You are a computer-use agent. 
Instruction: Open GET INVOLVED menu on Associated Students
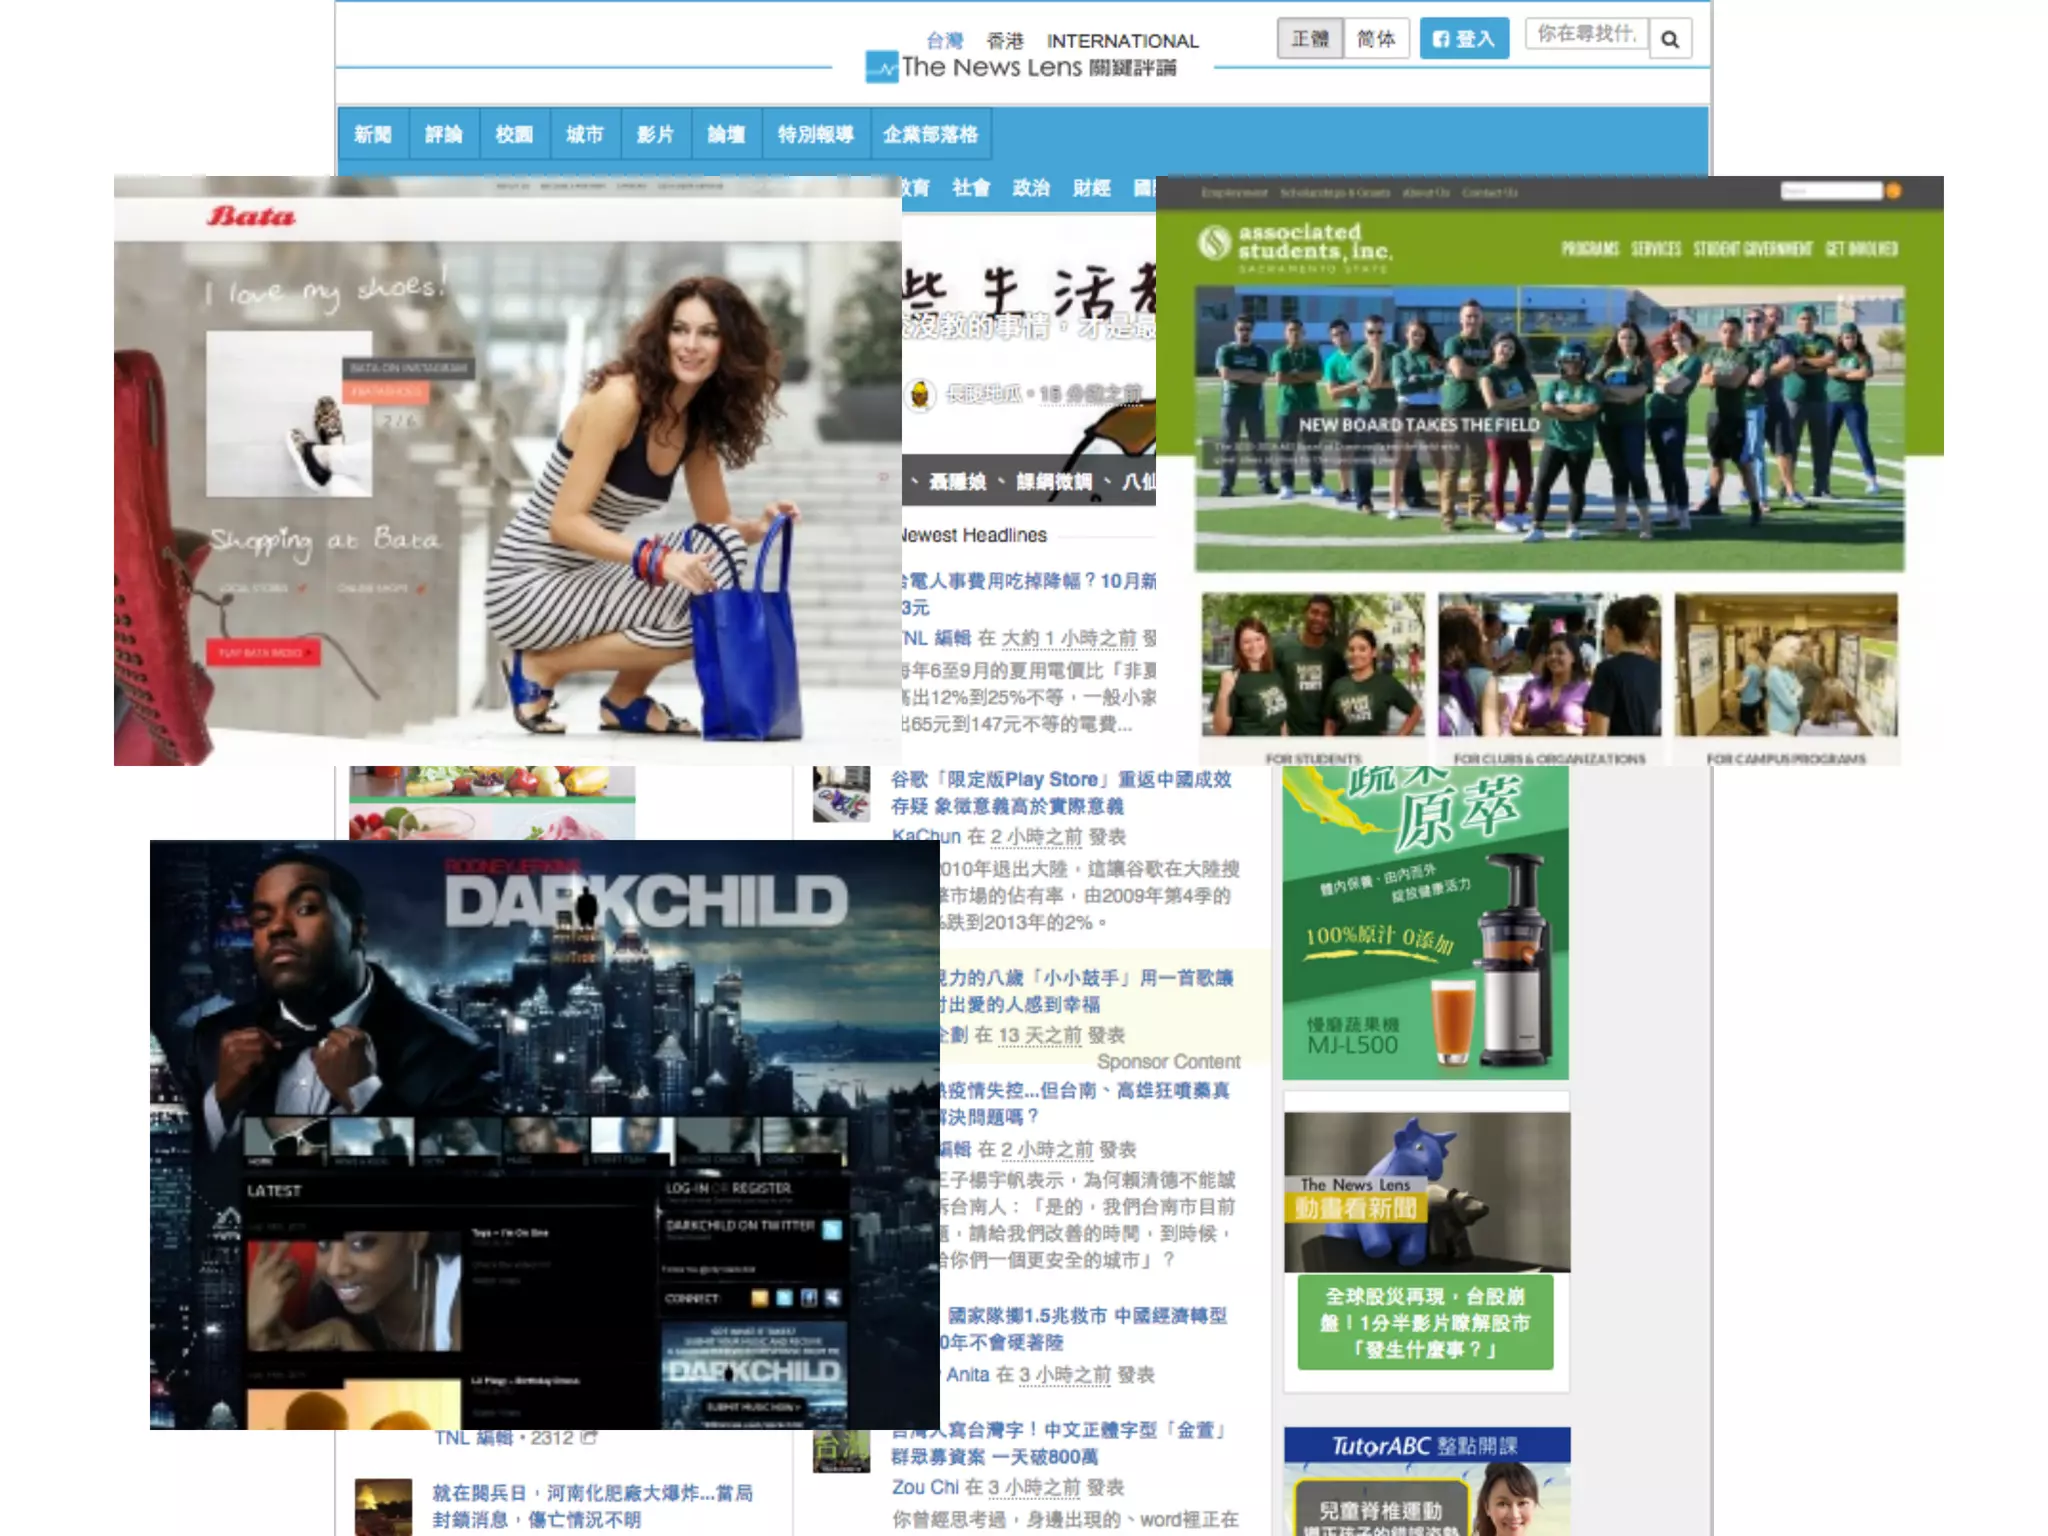coord(1862,249)
